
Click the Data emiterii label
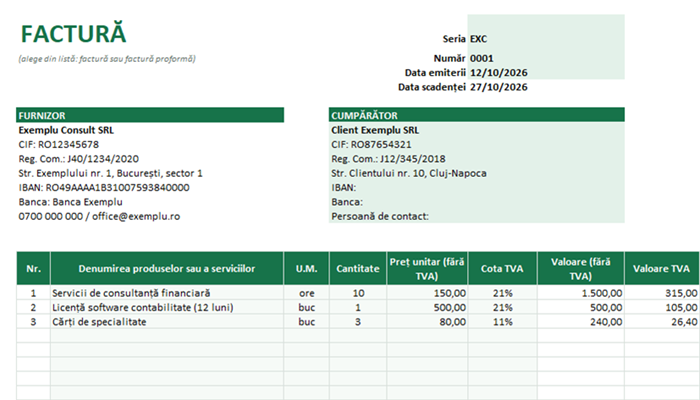[435, 72]
